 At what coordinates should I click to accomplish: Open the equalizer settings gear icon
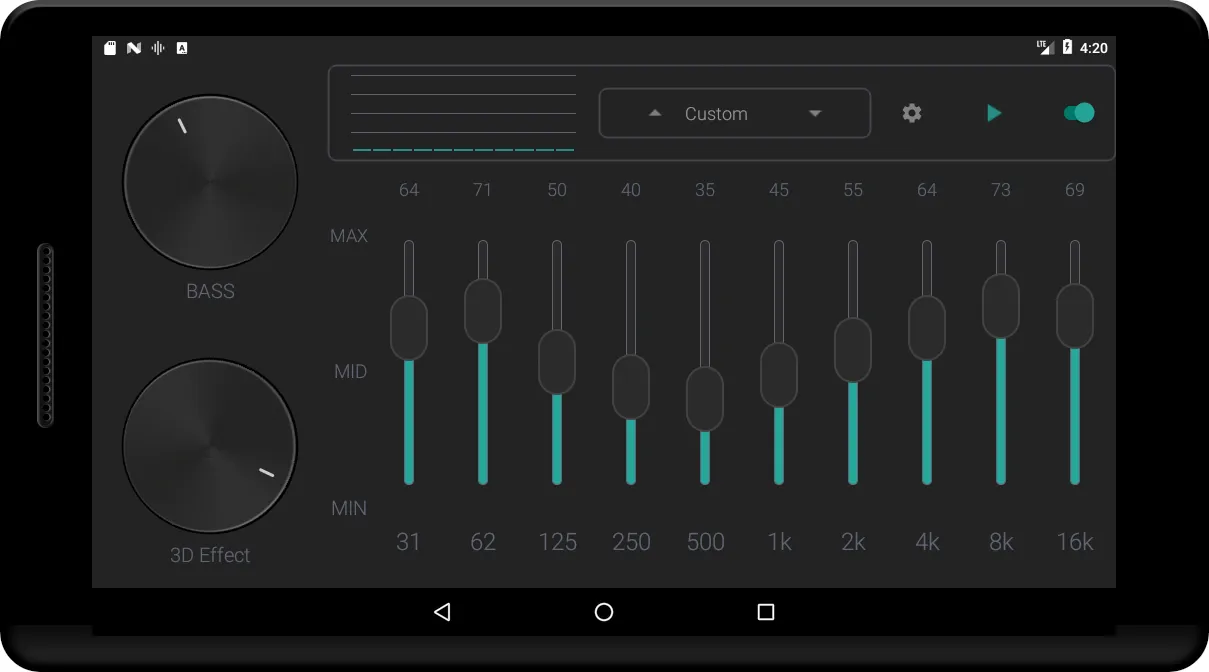[x=911, y=113]
